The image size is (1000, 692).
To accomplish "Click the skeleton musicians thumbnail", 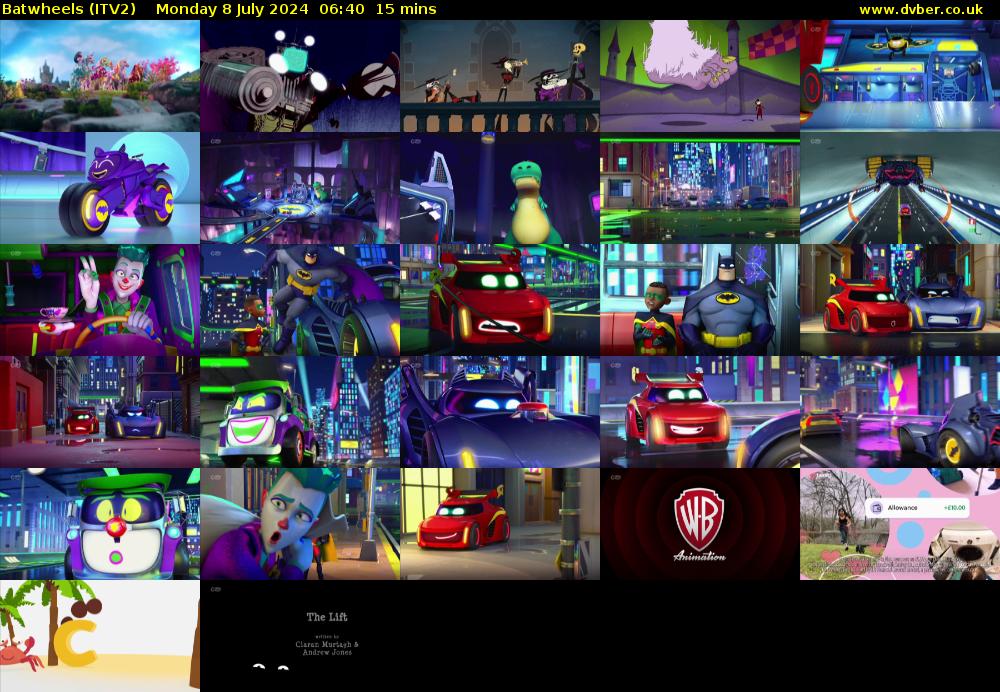I will (500, 76).
